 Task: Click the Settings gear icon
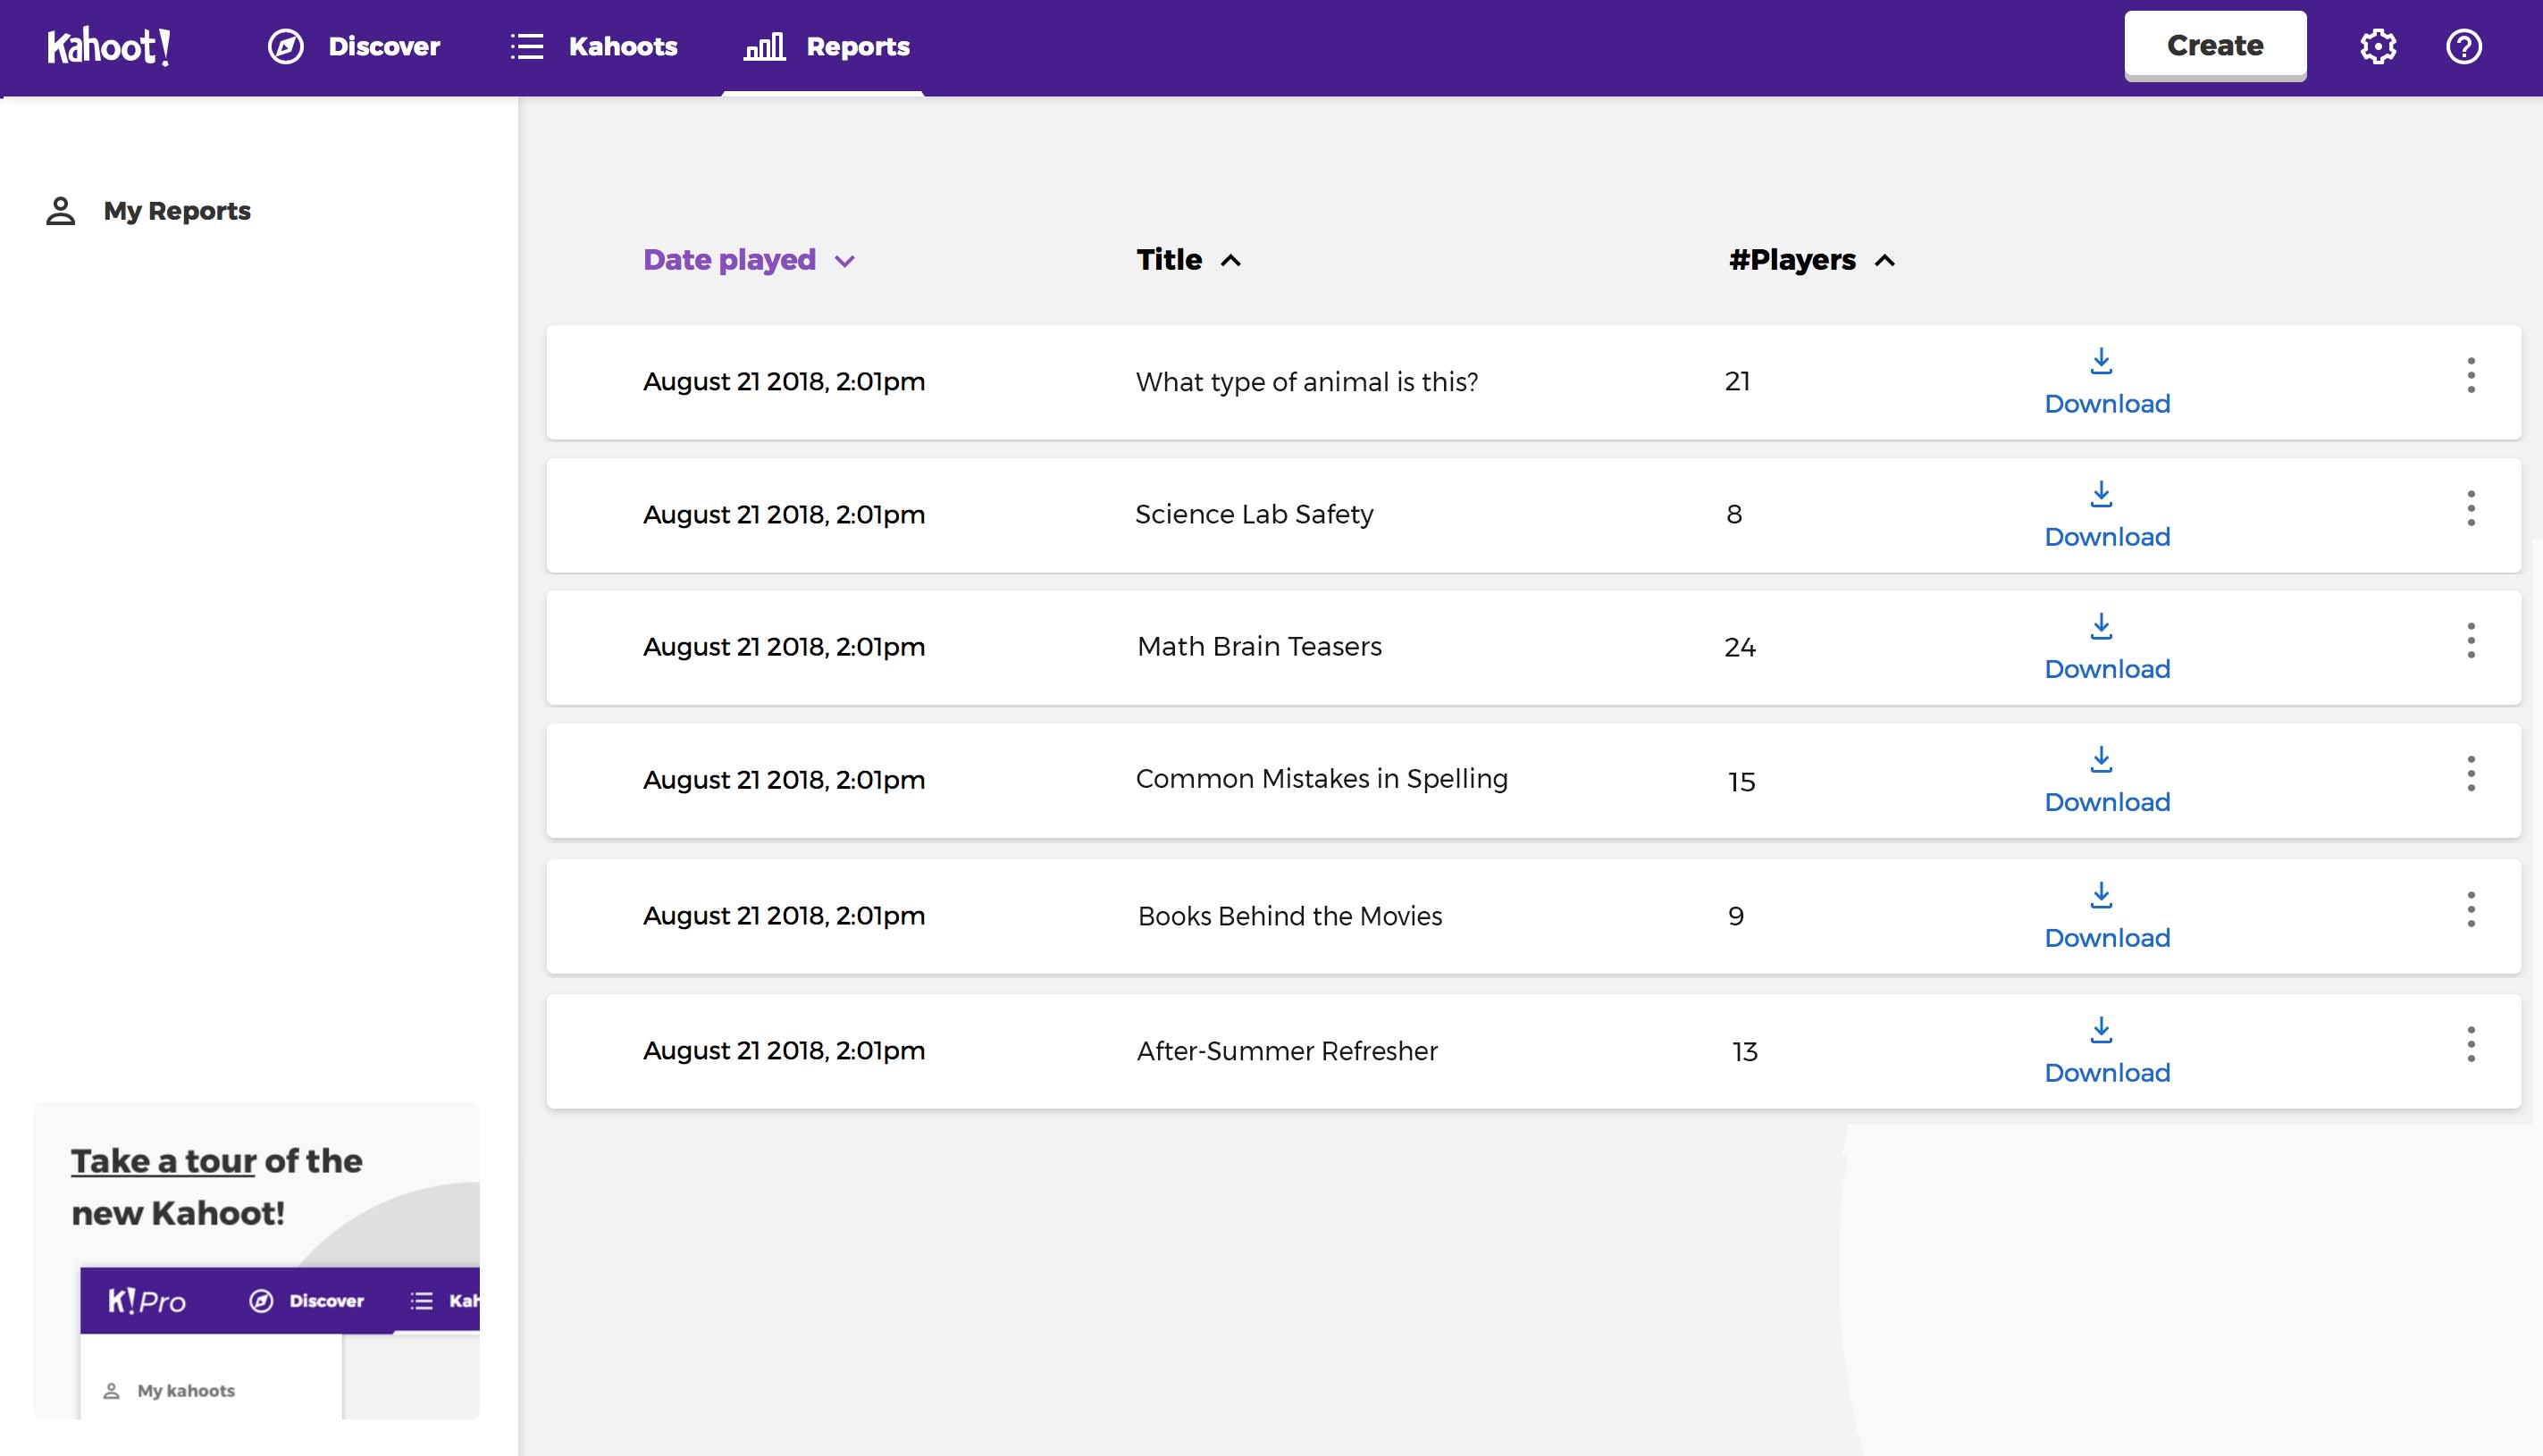pos(2377,46)
